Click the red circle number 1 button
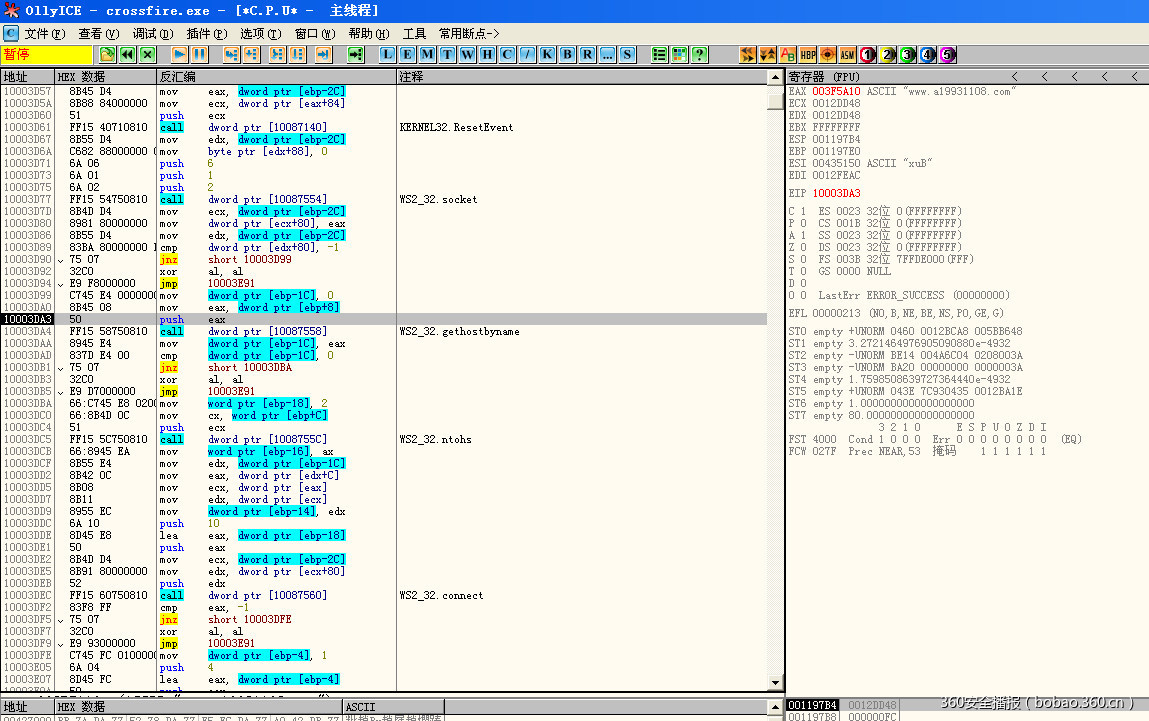 868,54
